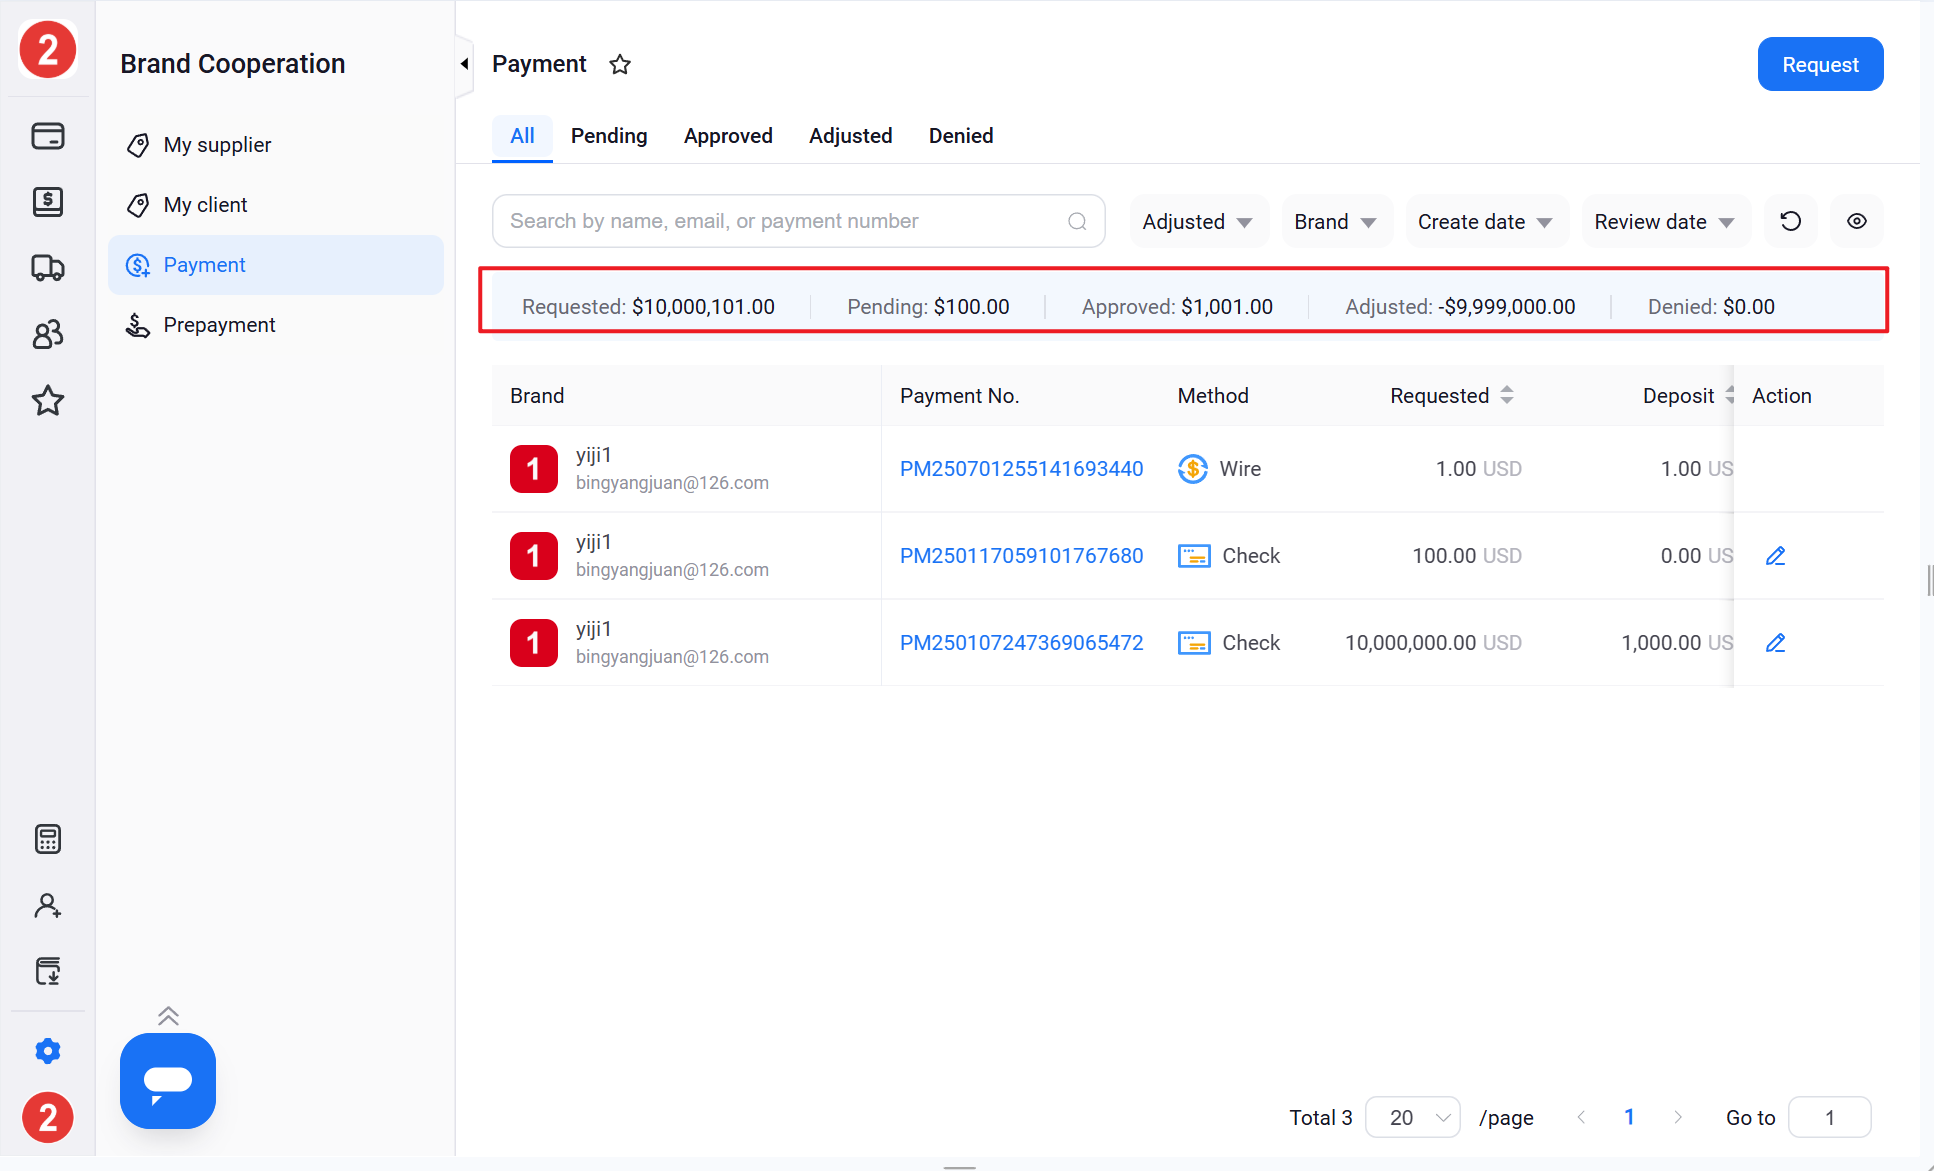Click the Method column header
This screenshot has height=1171, width=1934.
pyautogui.click(x=1213, y=395)
